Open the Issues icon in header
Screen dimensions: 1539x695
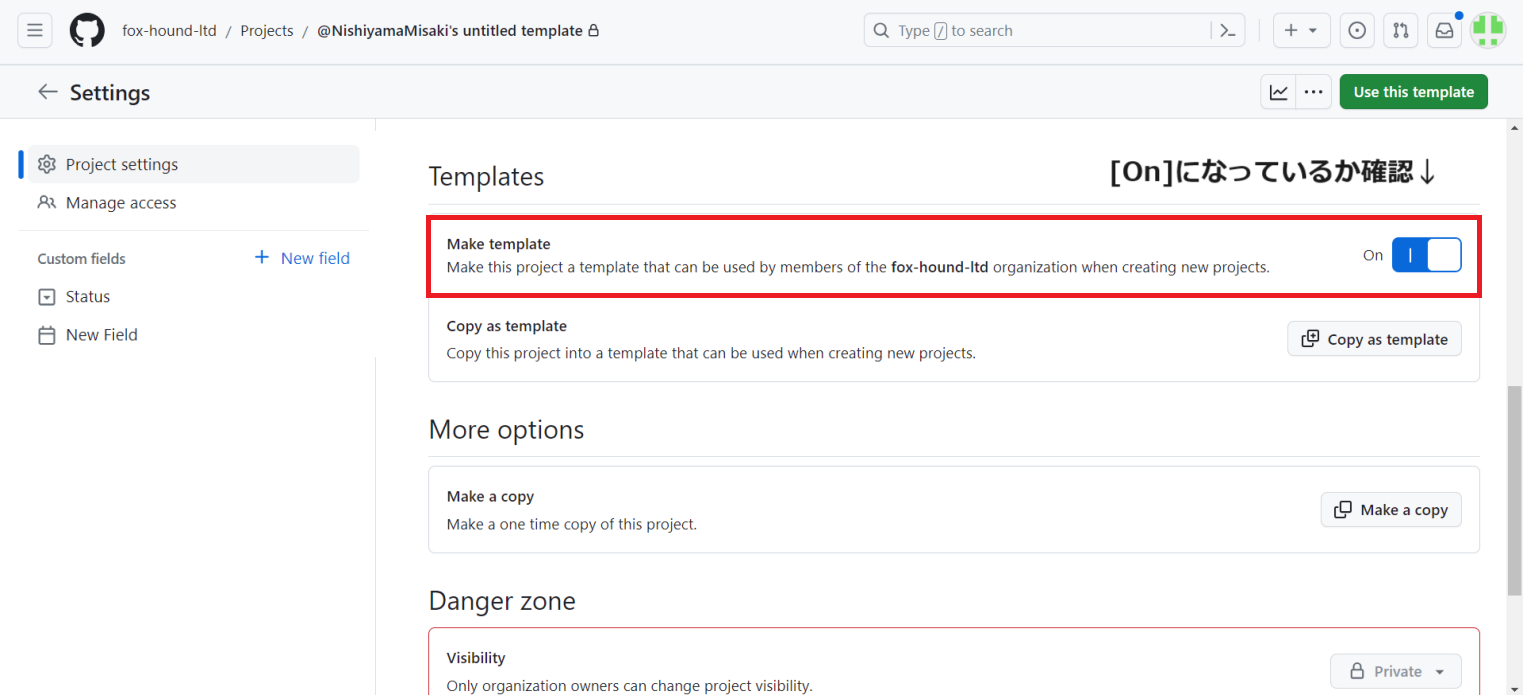[x=1357, y=31]
